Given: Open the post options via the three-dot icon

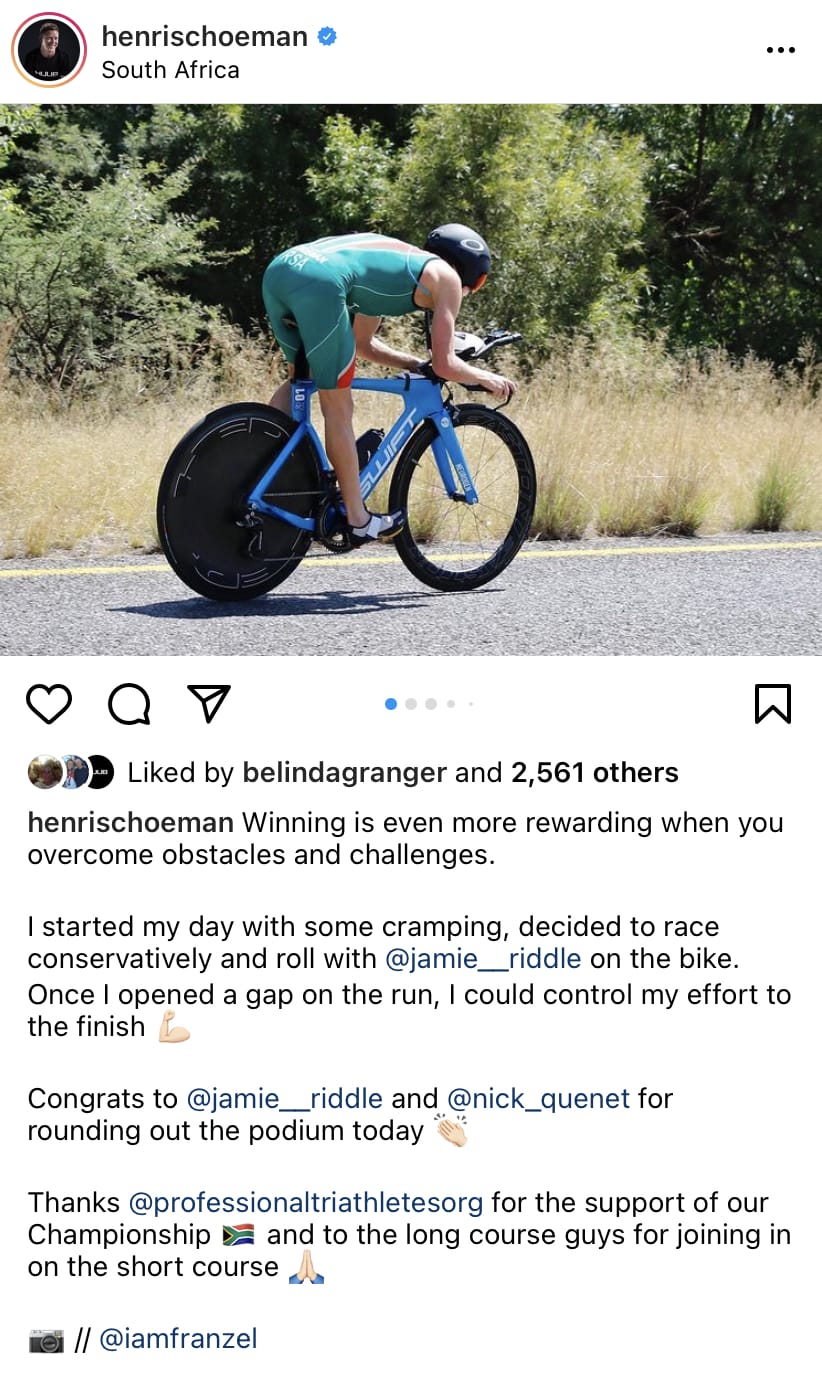Looking at the screenshot, I should point(779,48).
